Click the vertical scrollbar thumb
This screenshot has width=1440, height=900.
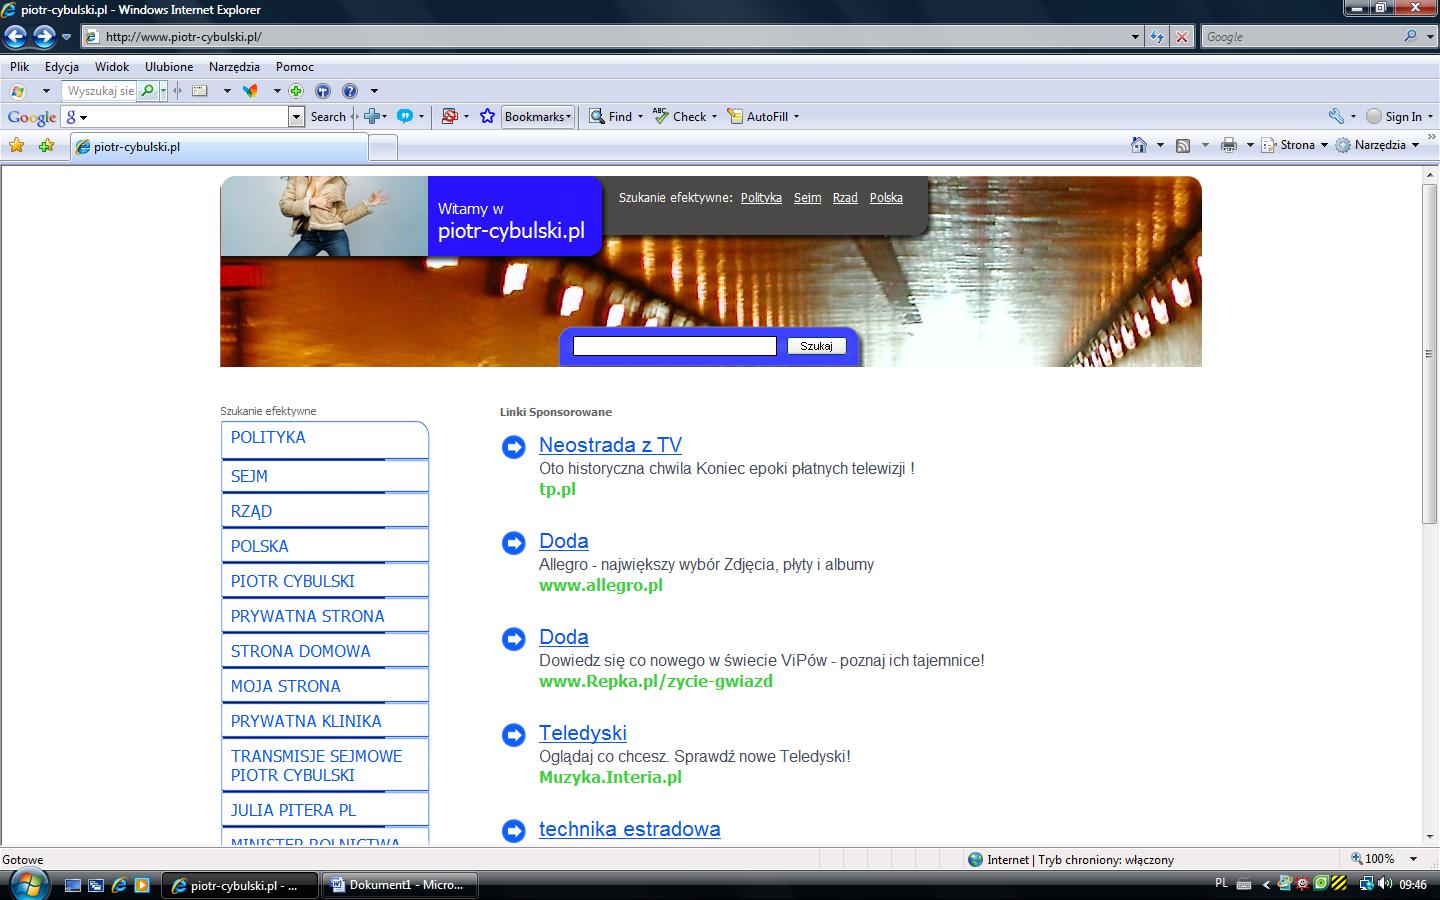pos(1429,353)
